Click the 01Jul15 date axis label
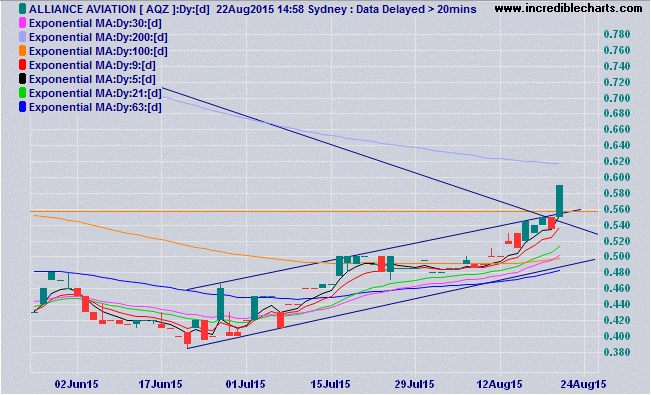The image size is (651, 395). click(x=245, y=384)
